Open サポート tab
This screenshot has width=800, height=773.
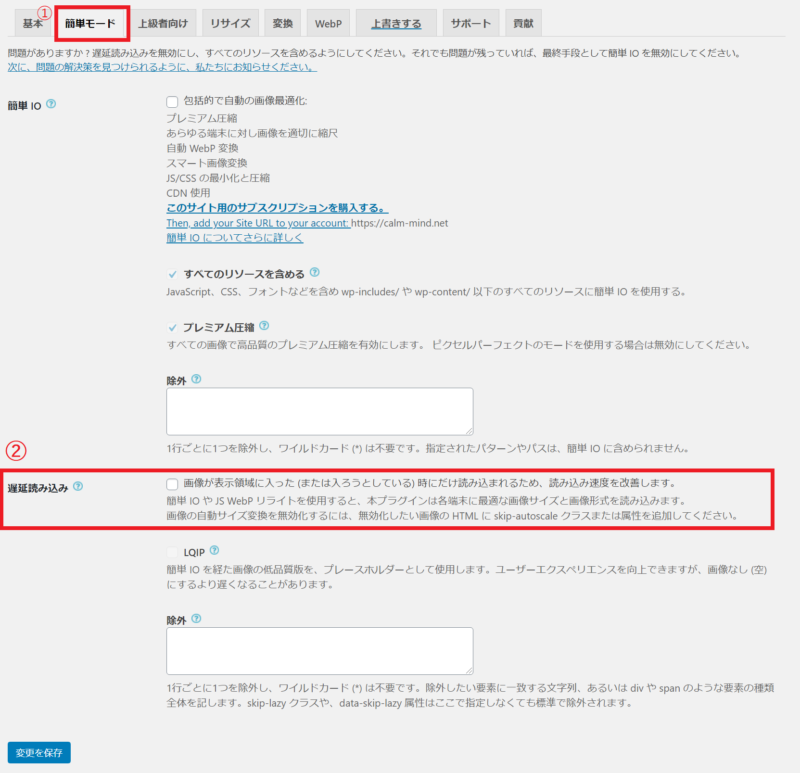[470, 23]
